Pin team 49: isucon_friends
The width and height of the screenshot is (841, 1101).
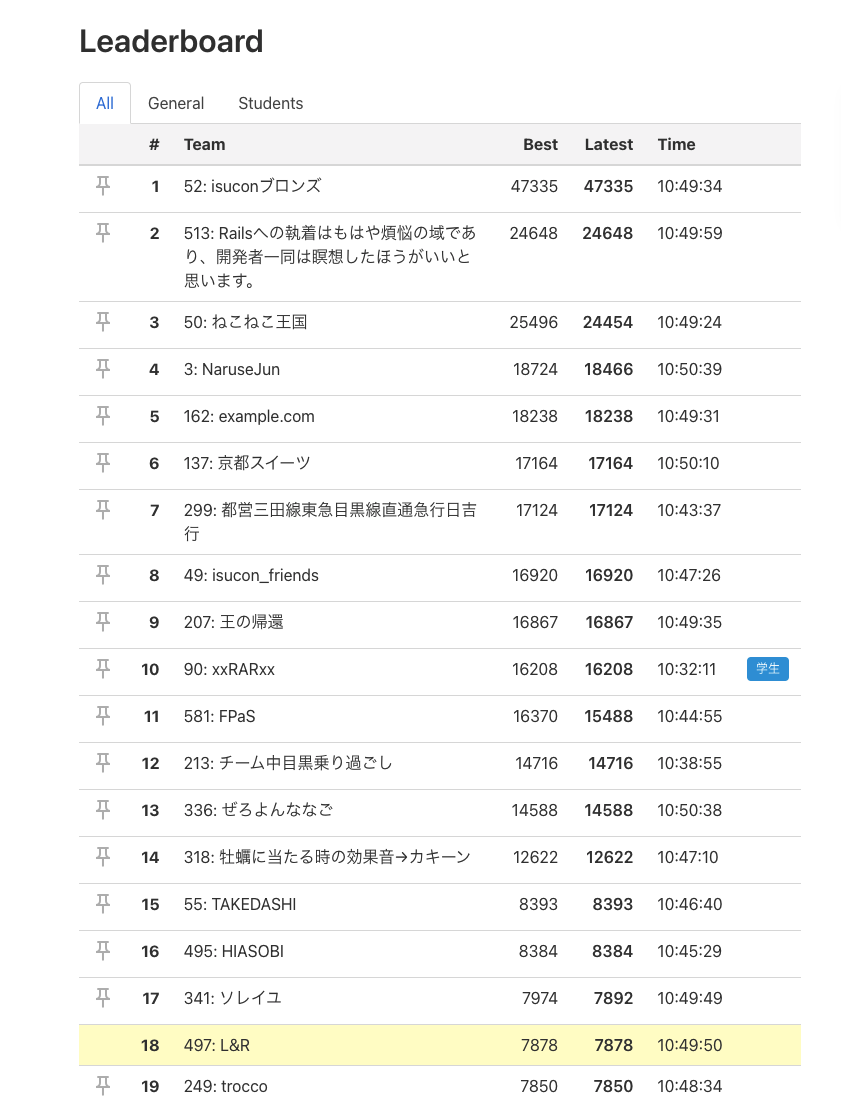point(103,574)
